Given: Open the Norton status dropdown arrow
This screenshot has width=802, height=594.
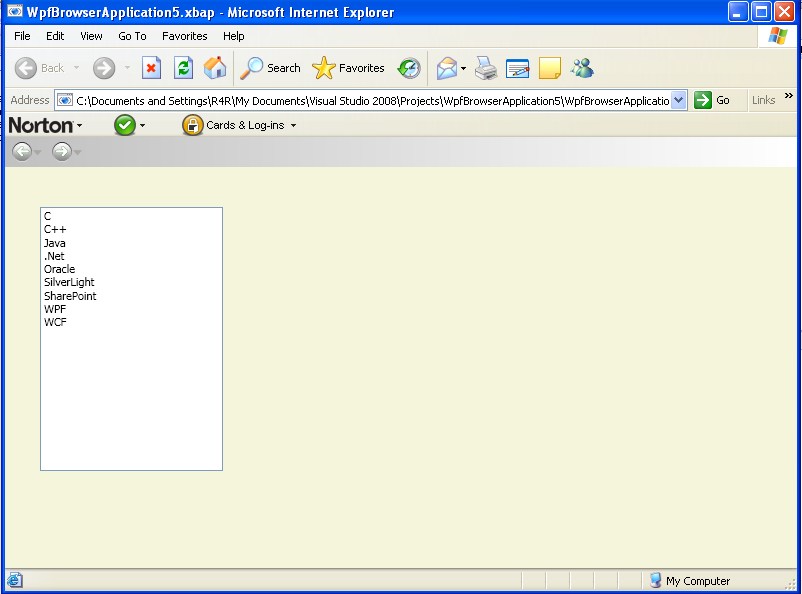Looking at the screenshot, I should tap(140, 125).
